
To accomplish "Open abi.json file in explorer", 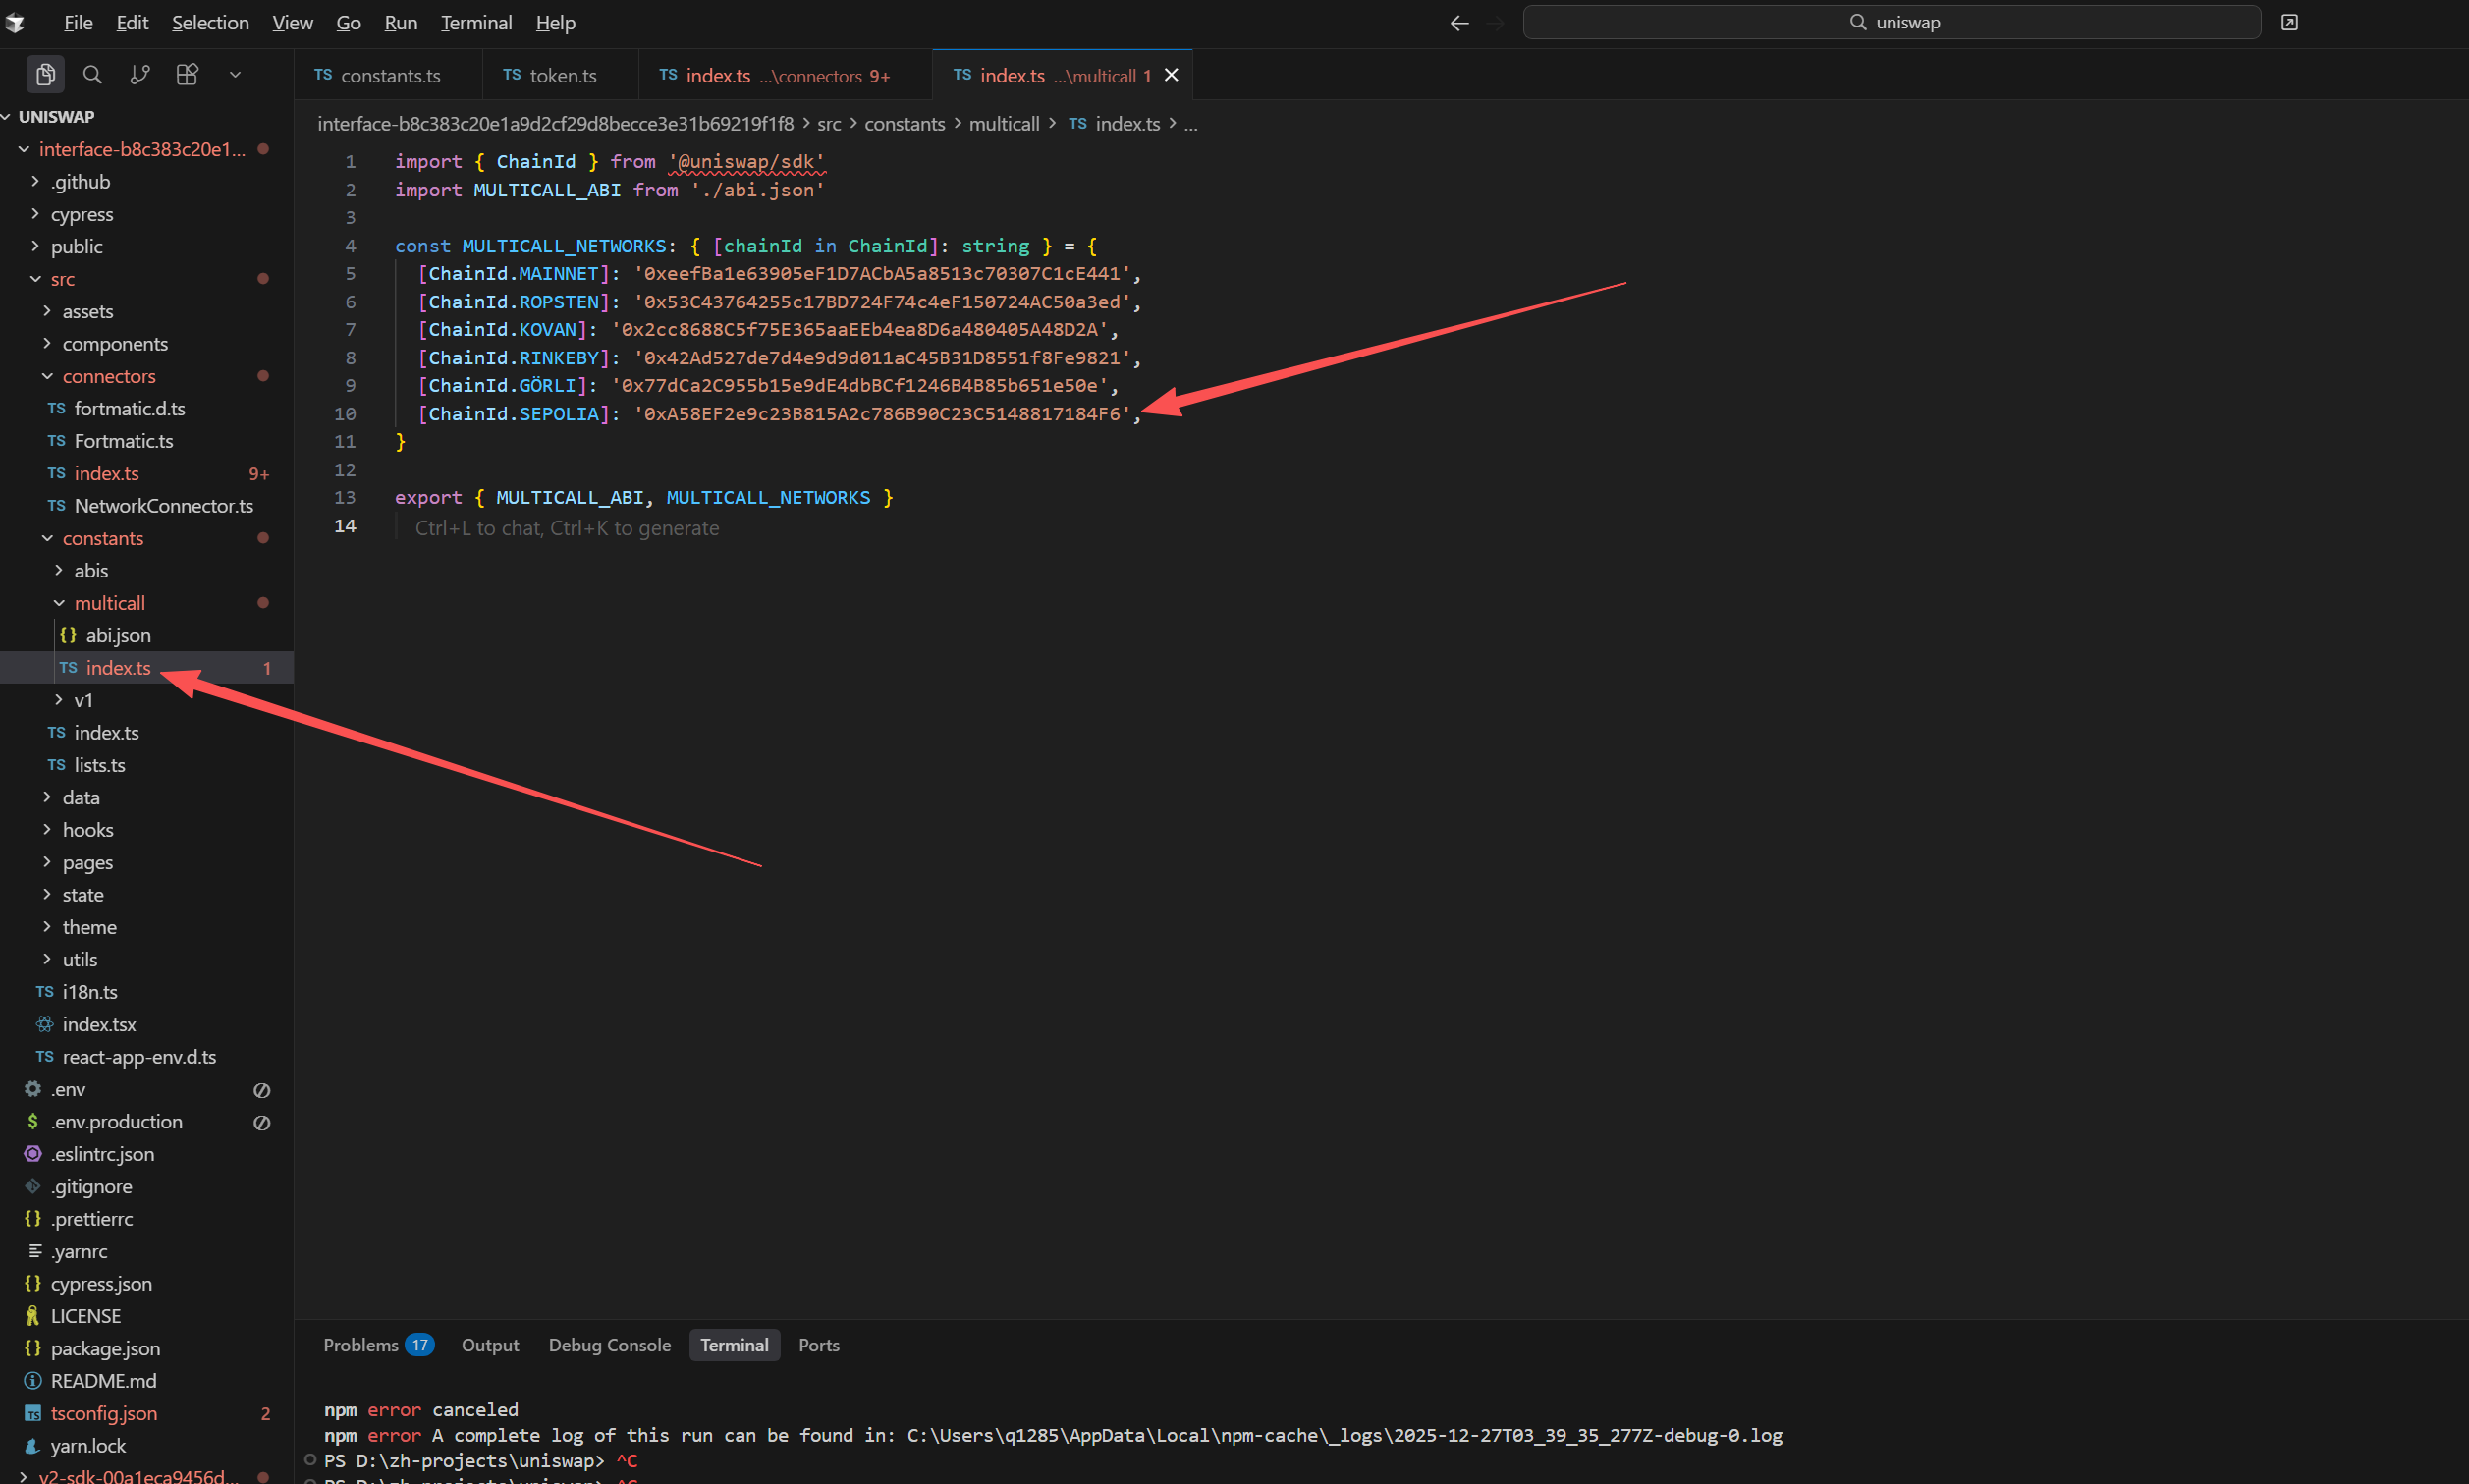I will (118, 635).
